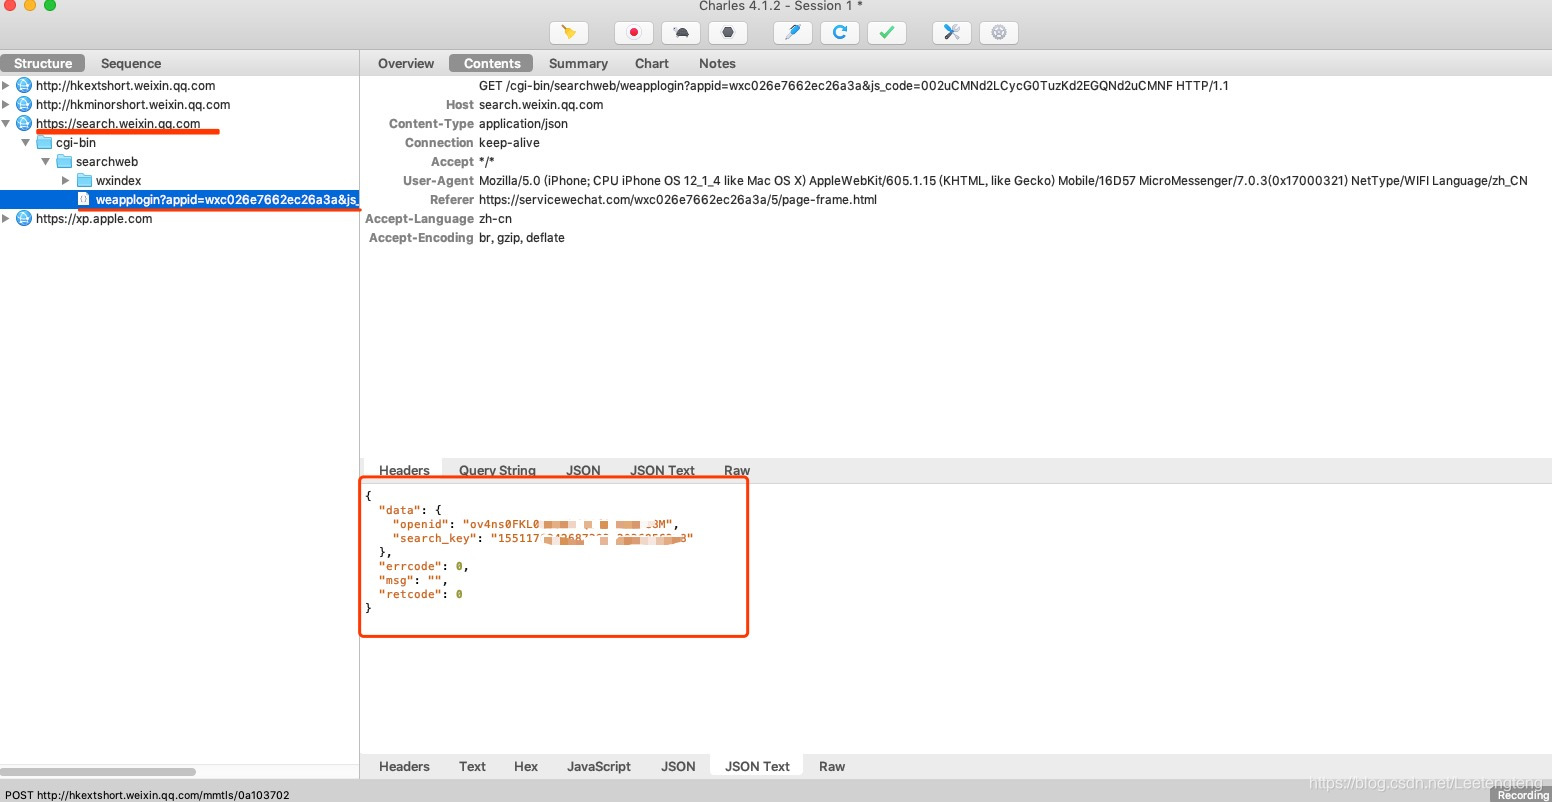Show request Raw tab
The height and width of the screenshot is (802, 1552).
click(x=737, y=470)
